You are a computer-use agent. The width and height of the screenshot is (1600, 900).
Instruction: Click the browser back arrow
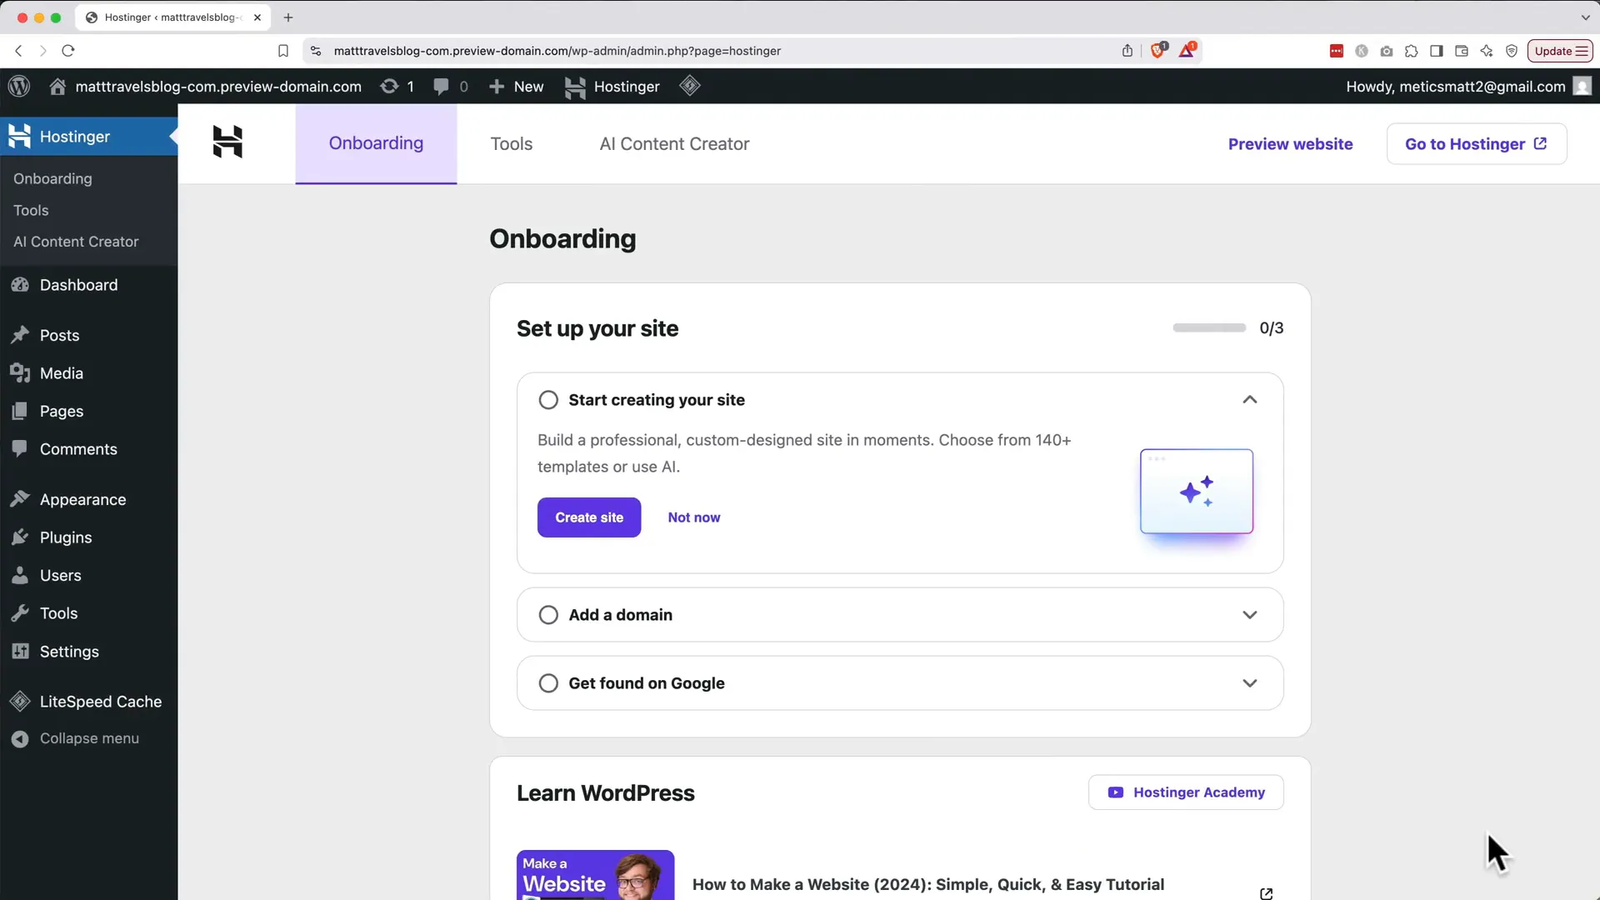[x=18, y=50]
